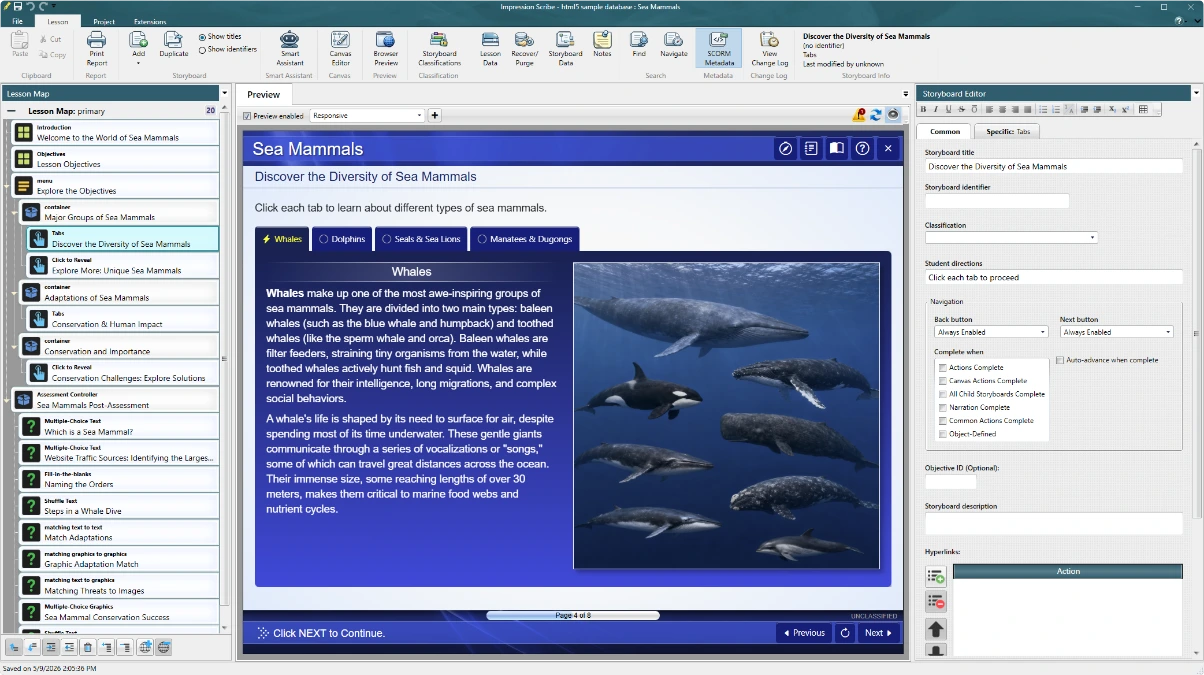Select the Manatees & Dugongs tab
1204x675 pixels.
(x=524, y=239)
